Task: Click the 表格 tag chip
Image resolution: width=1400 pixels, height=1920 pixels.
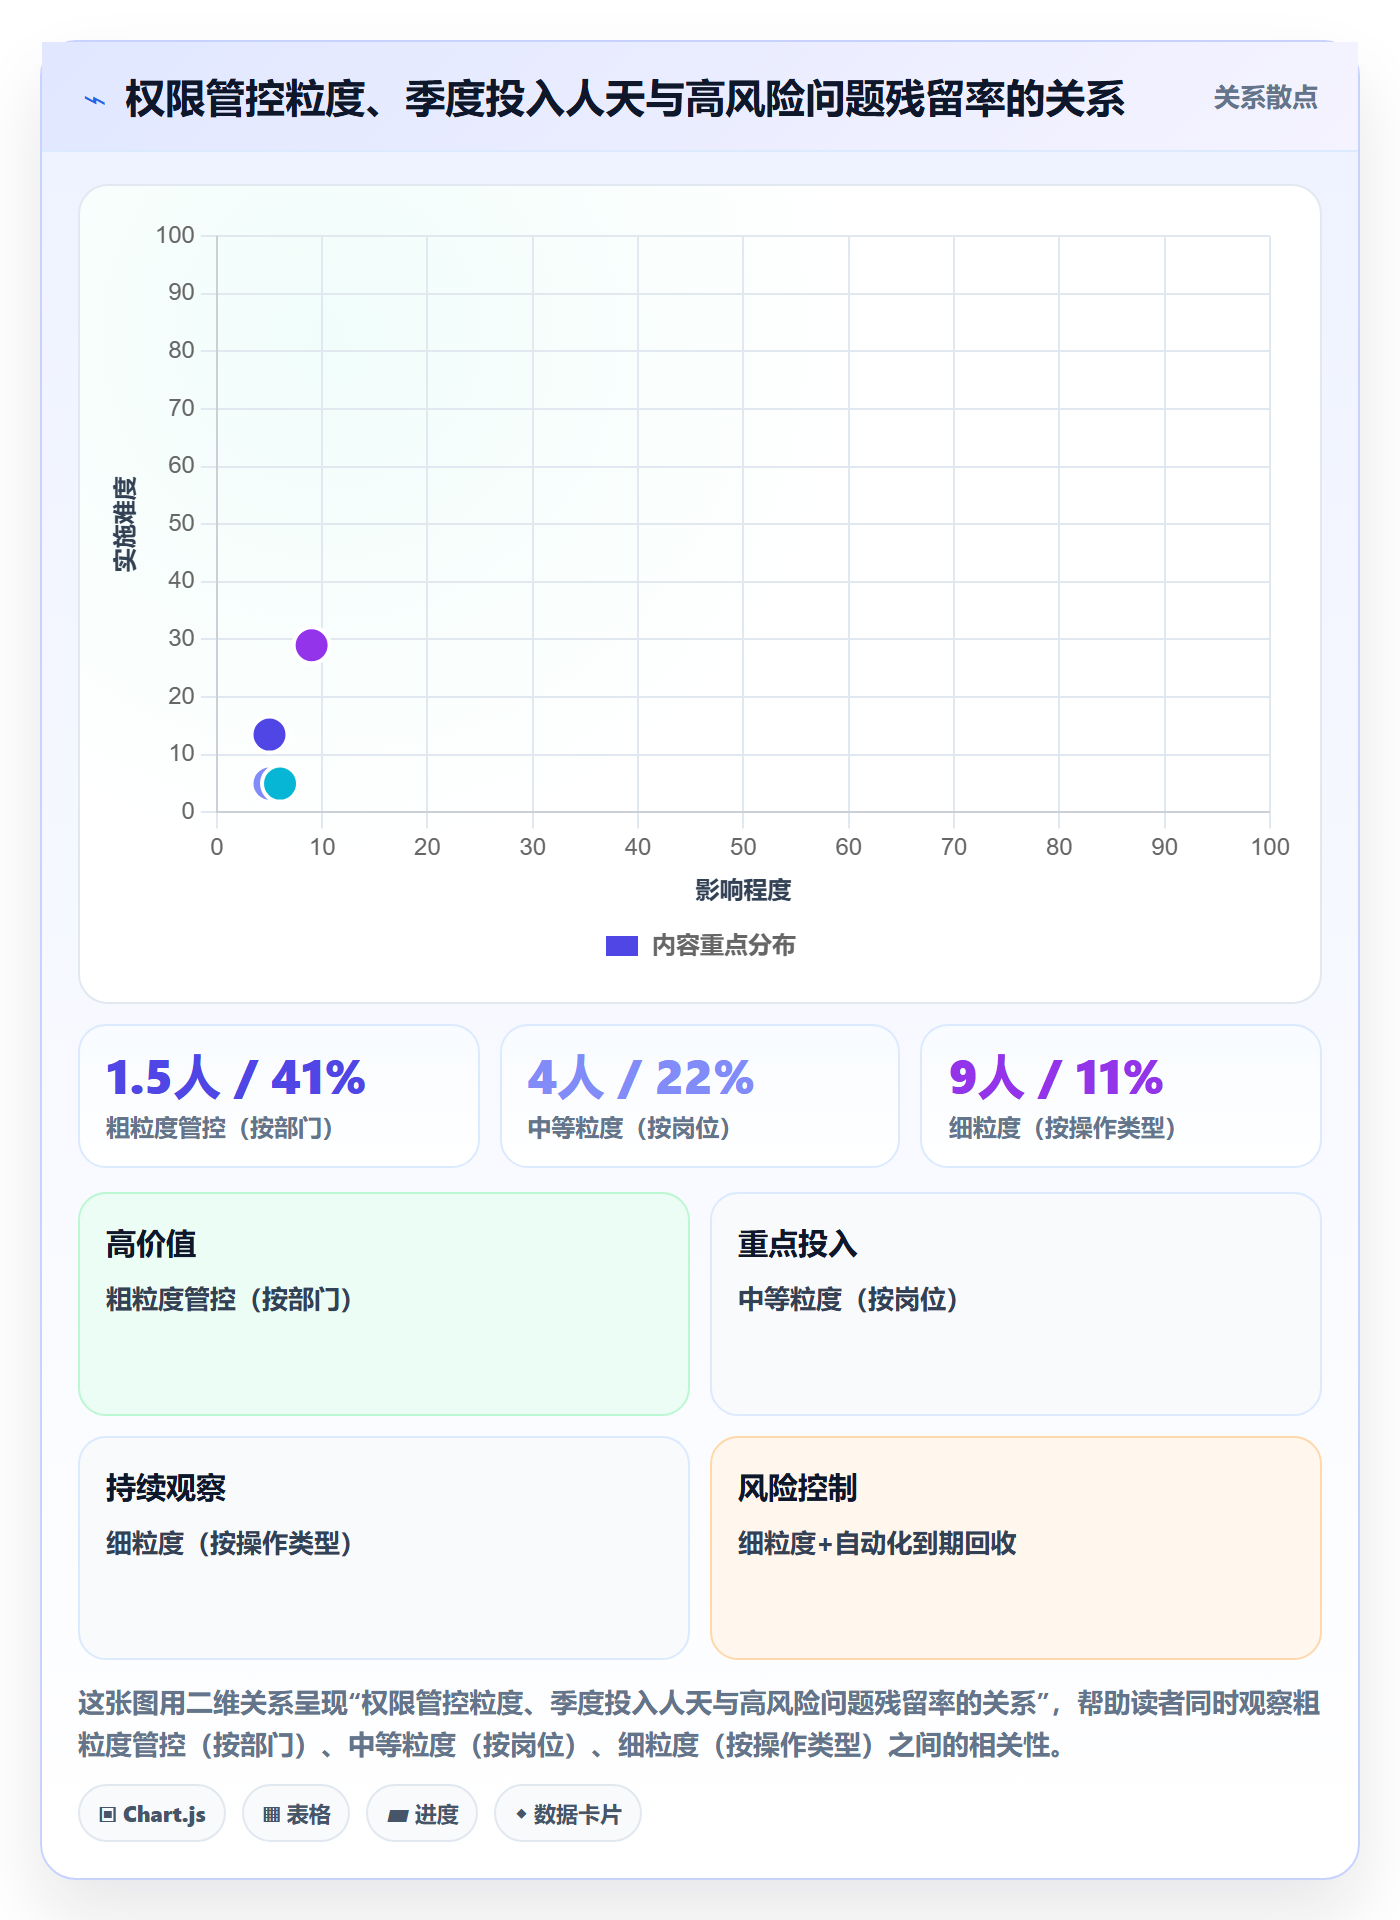Action: [x=296, y=1813]
